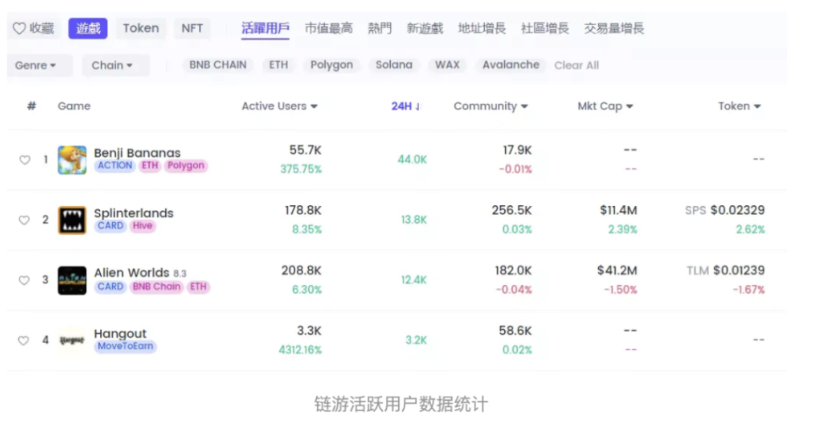This screenshot has width=823, height=421.
Task: Switch to the Token category
Action: (141, 28)
